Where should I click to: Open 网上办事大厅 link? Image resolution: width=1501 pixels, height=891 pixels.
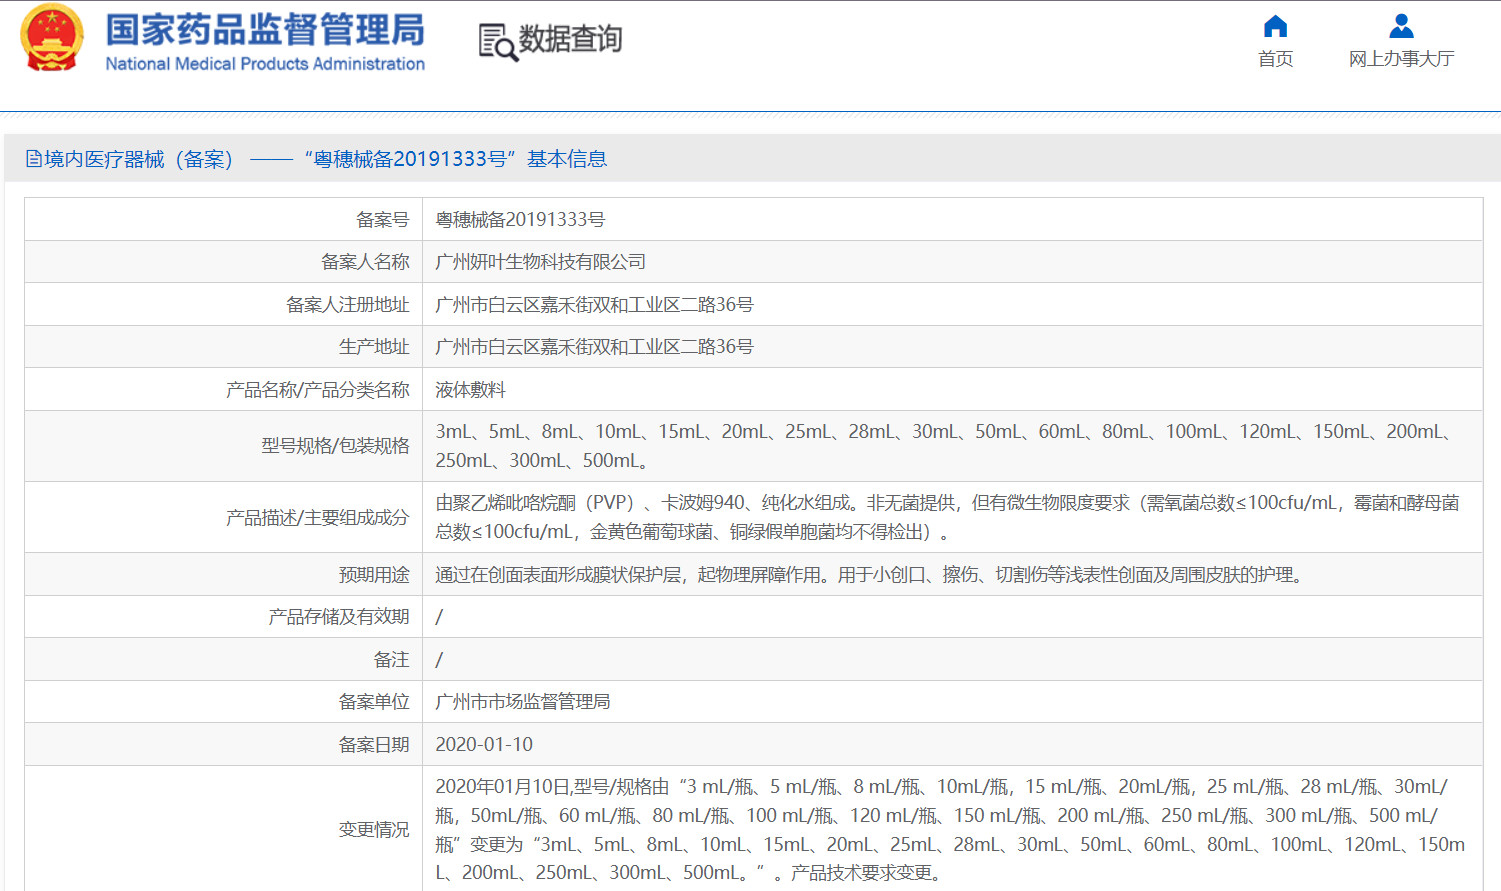pyautogui.click(x=1401, y=59)
